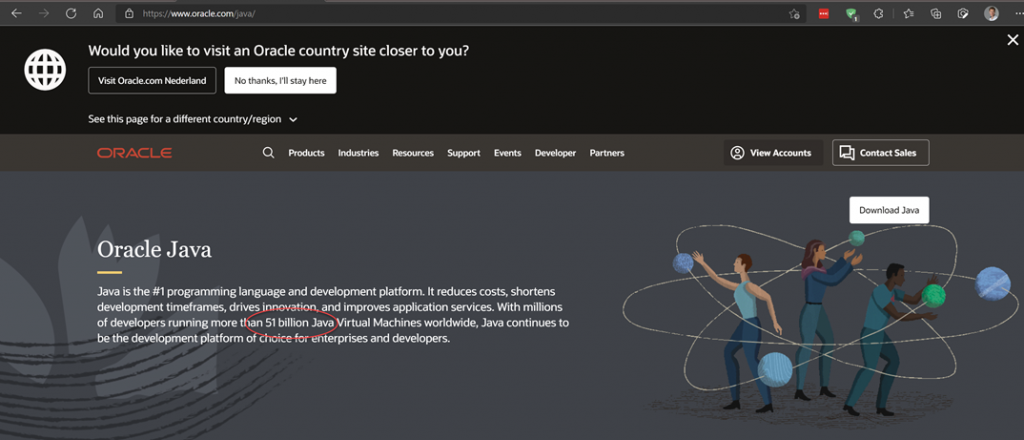Click the Oracle Java heading
1024x440 pixels.
tap(154, 249)
